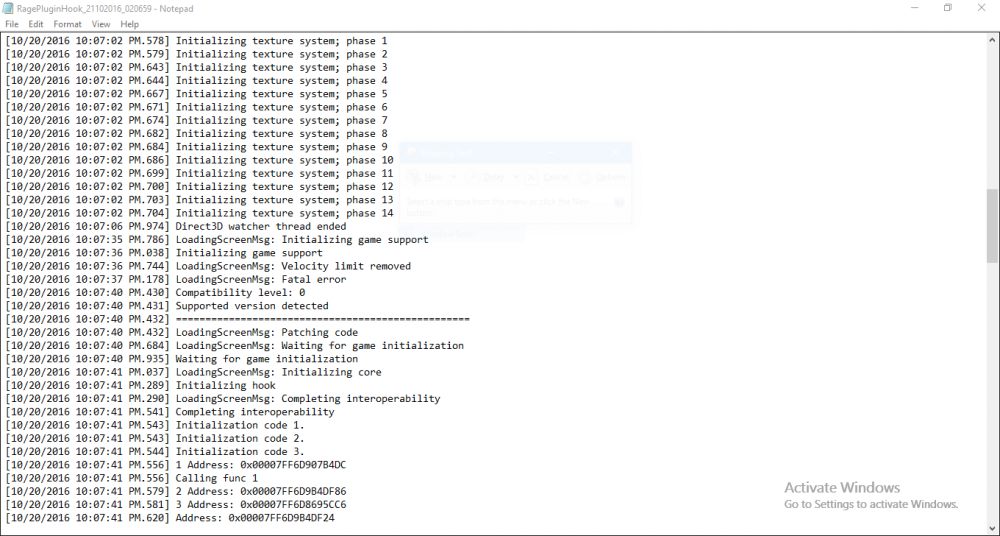Click the 10:07:40 PM.935 'Waiting for game initialization' line

182,359
